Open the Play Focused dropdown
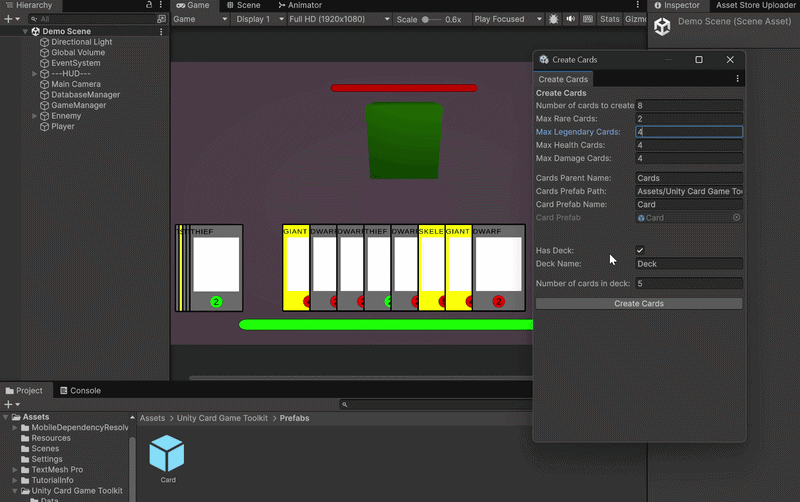The width and height of the screenshot is (800, 502). [508, 19]
